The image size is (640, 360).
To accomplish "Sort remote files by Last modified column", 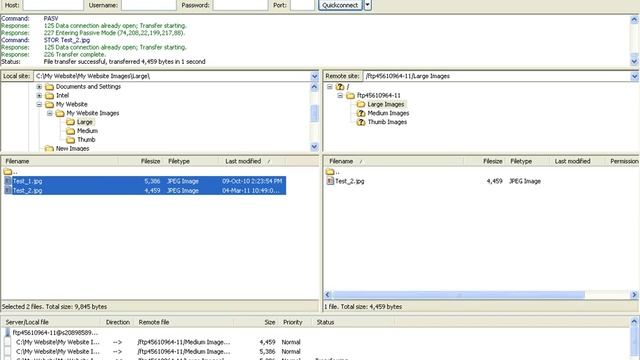I will (576, 161).
